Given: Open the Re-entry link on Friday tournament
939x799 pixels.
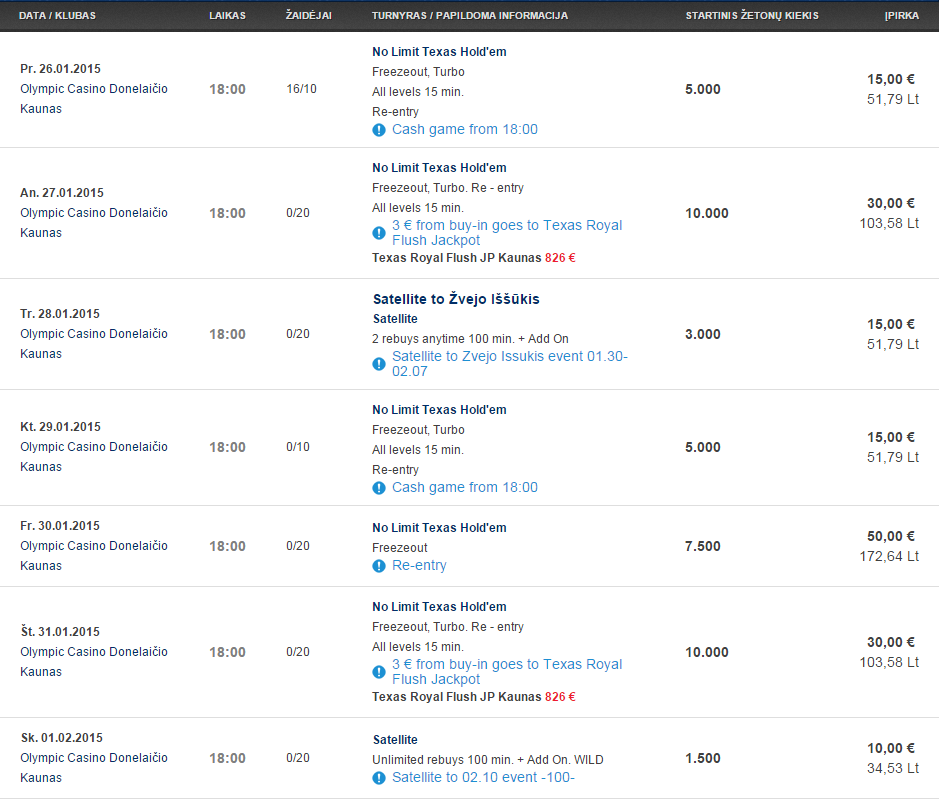Looking at the screenshot, I should coord(419,565).
